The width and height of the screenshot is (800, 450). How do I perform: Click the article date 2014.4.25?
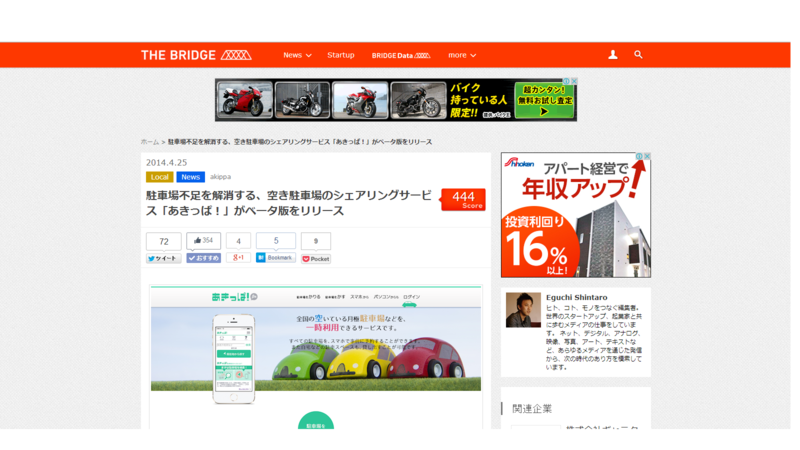coord(166,163)
